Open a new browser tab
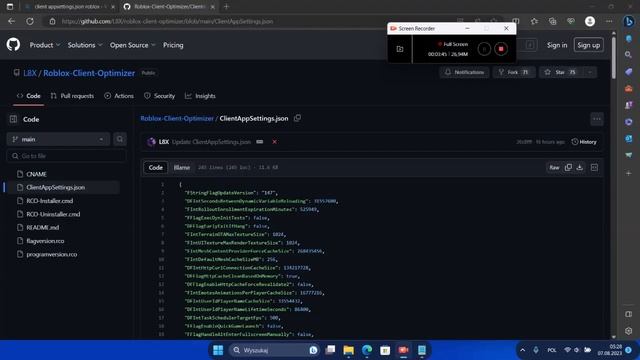 [x=226, y=7]
